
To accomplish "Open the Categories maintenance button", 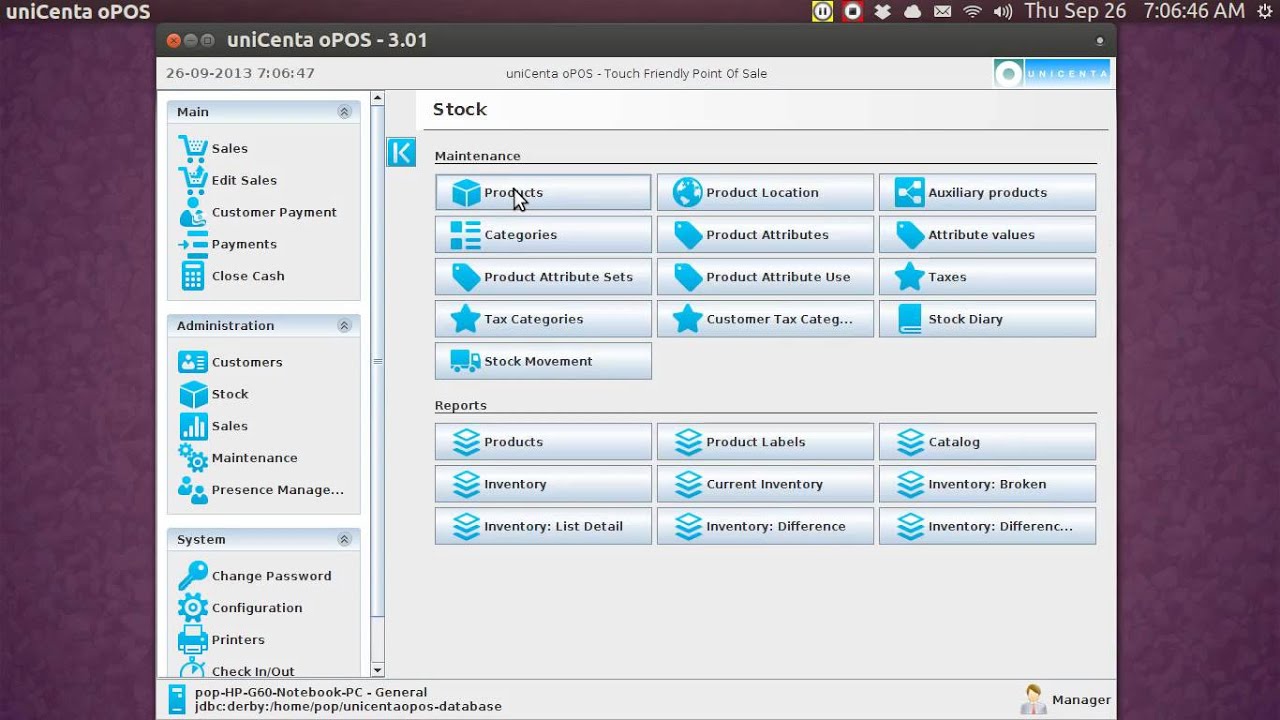I will (543, 235).
